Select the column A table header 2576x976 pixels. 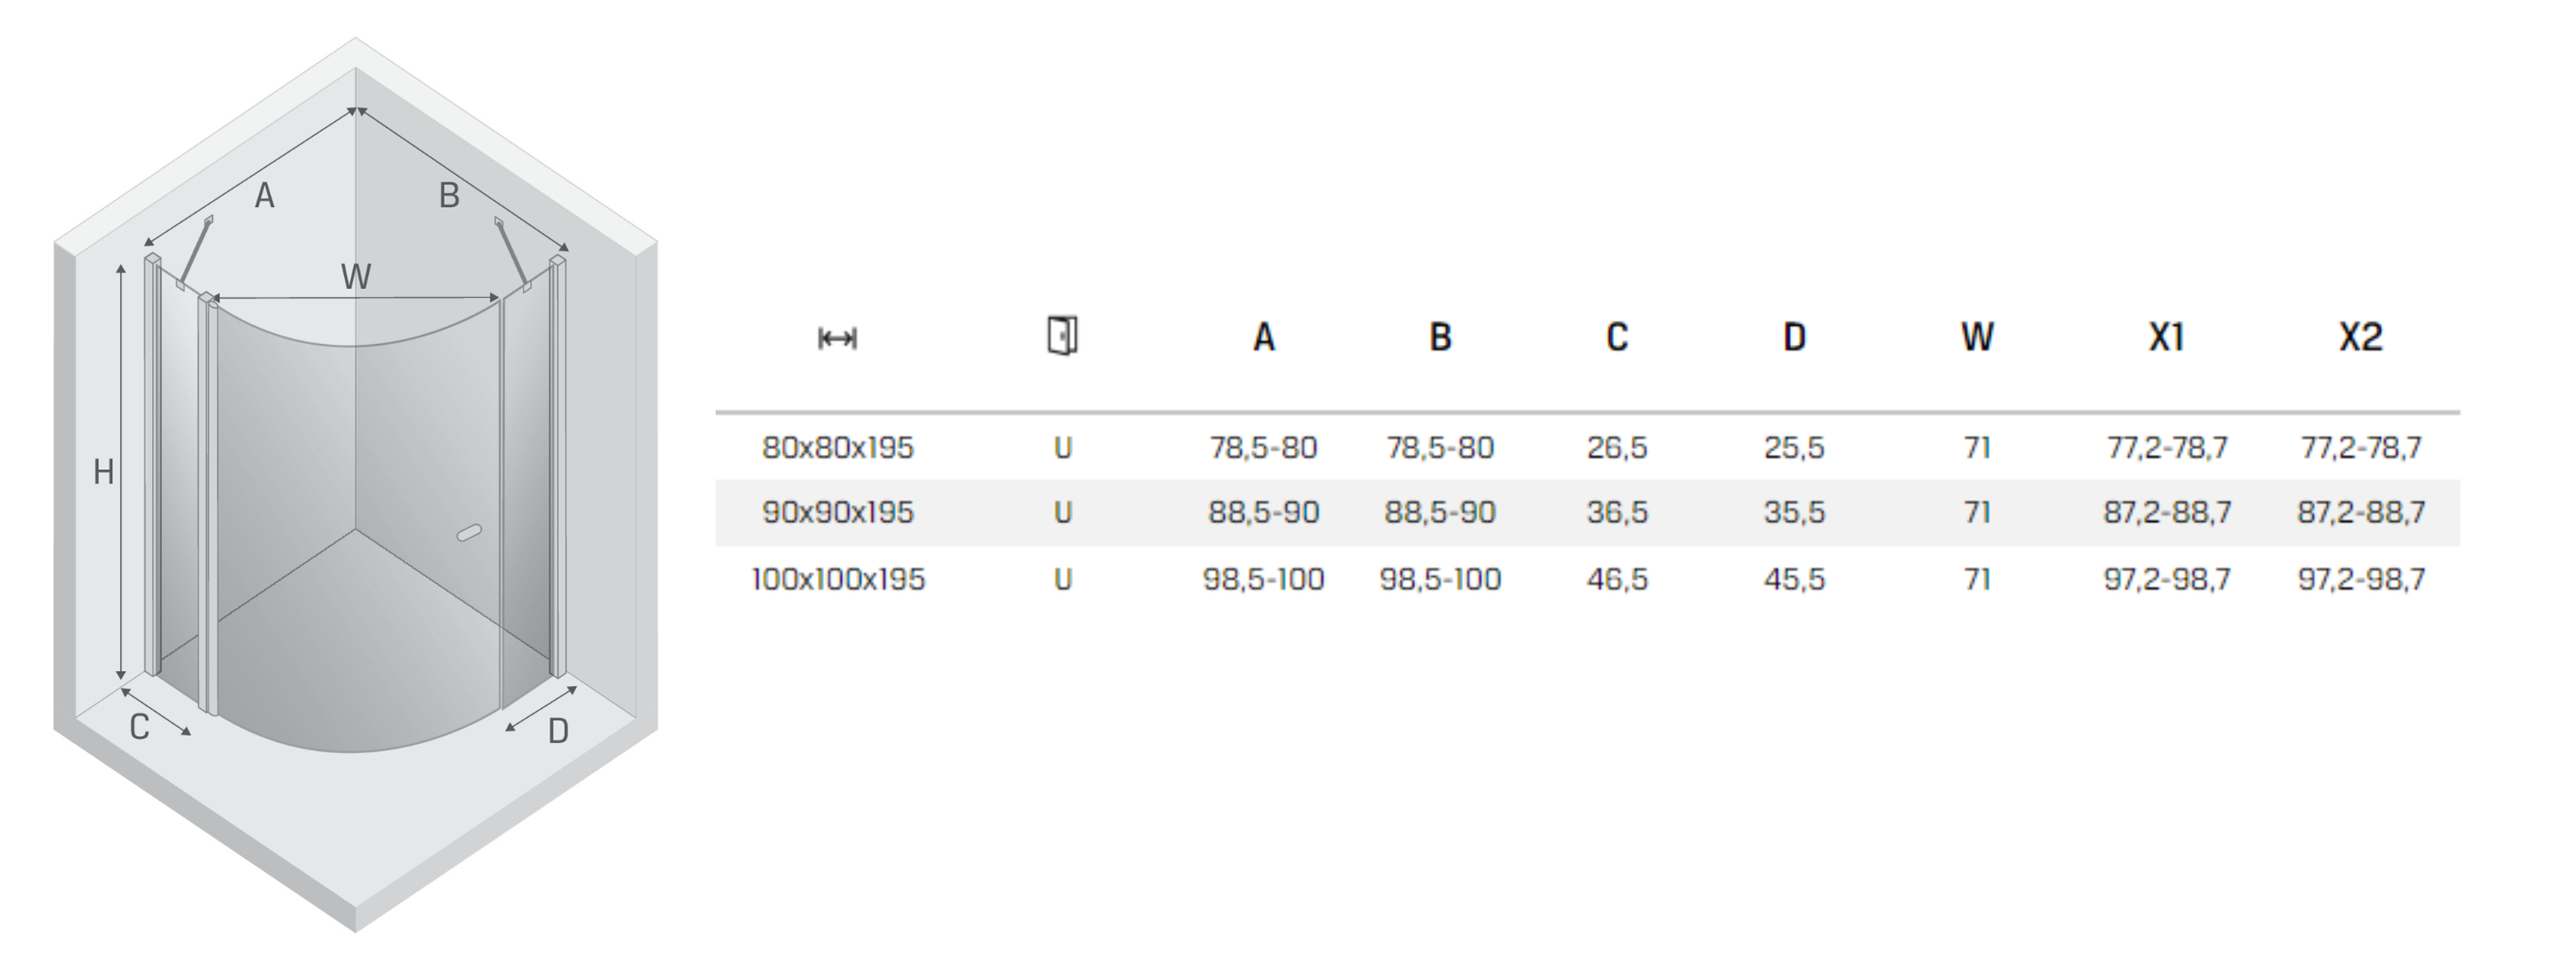[x=1264, y=338]
